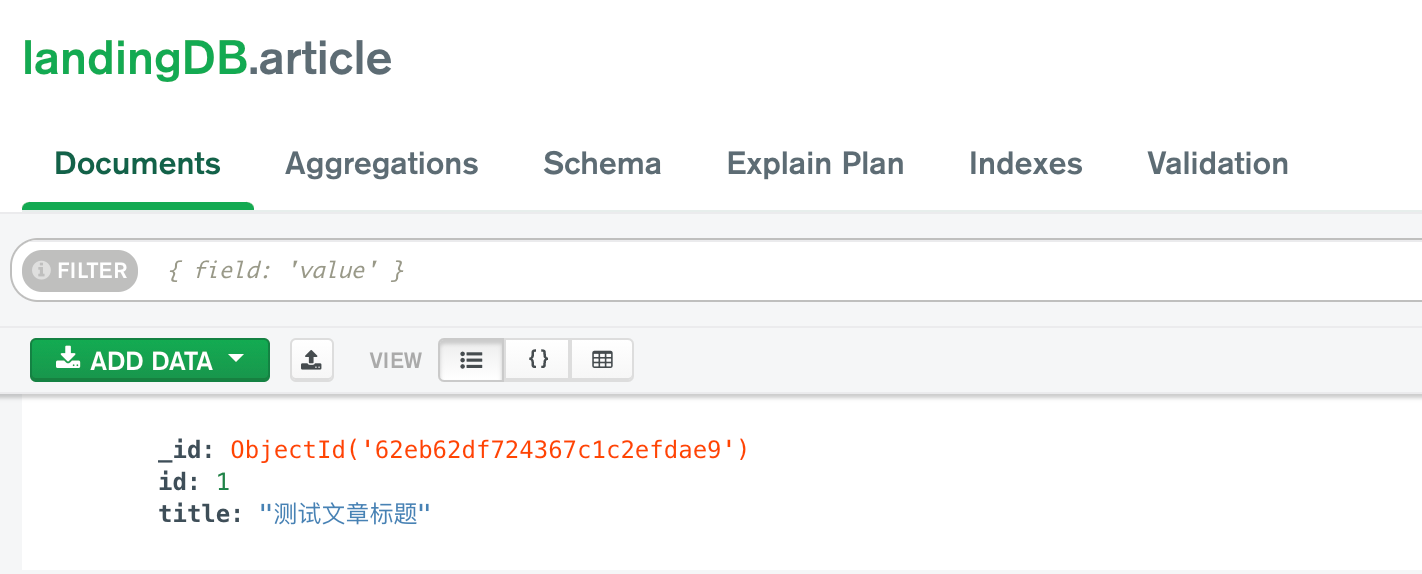Screen dimensions: 1422x574
Task: Click the ObjectId value of _id
Action: pos(489,451)
